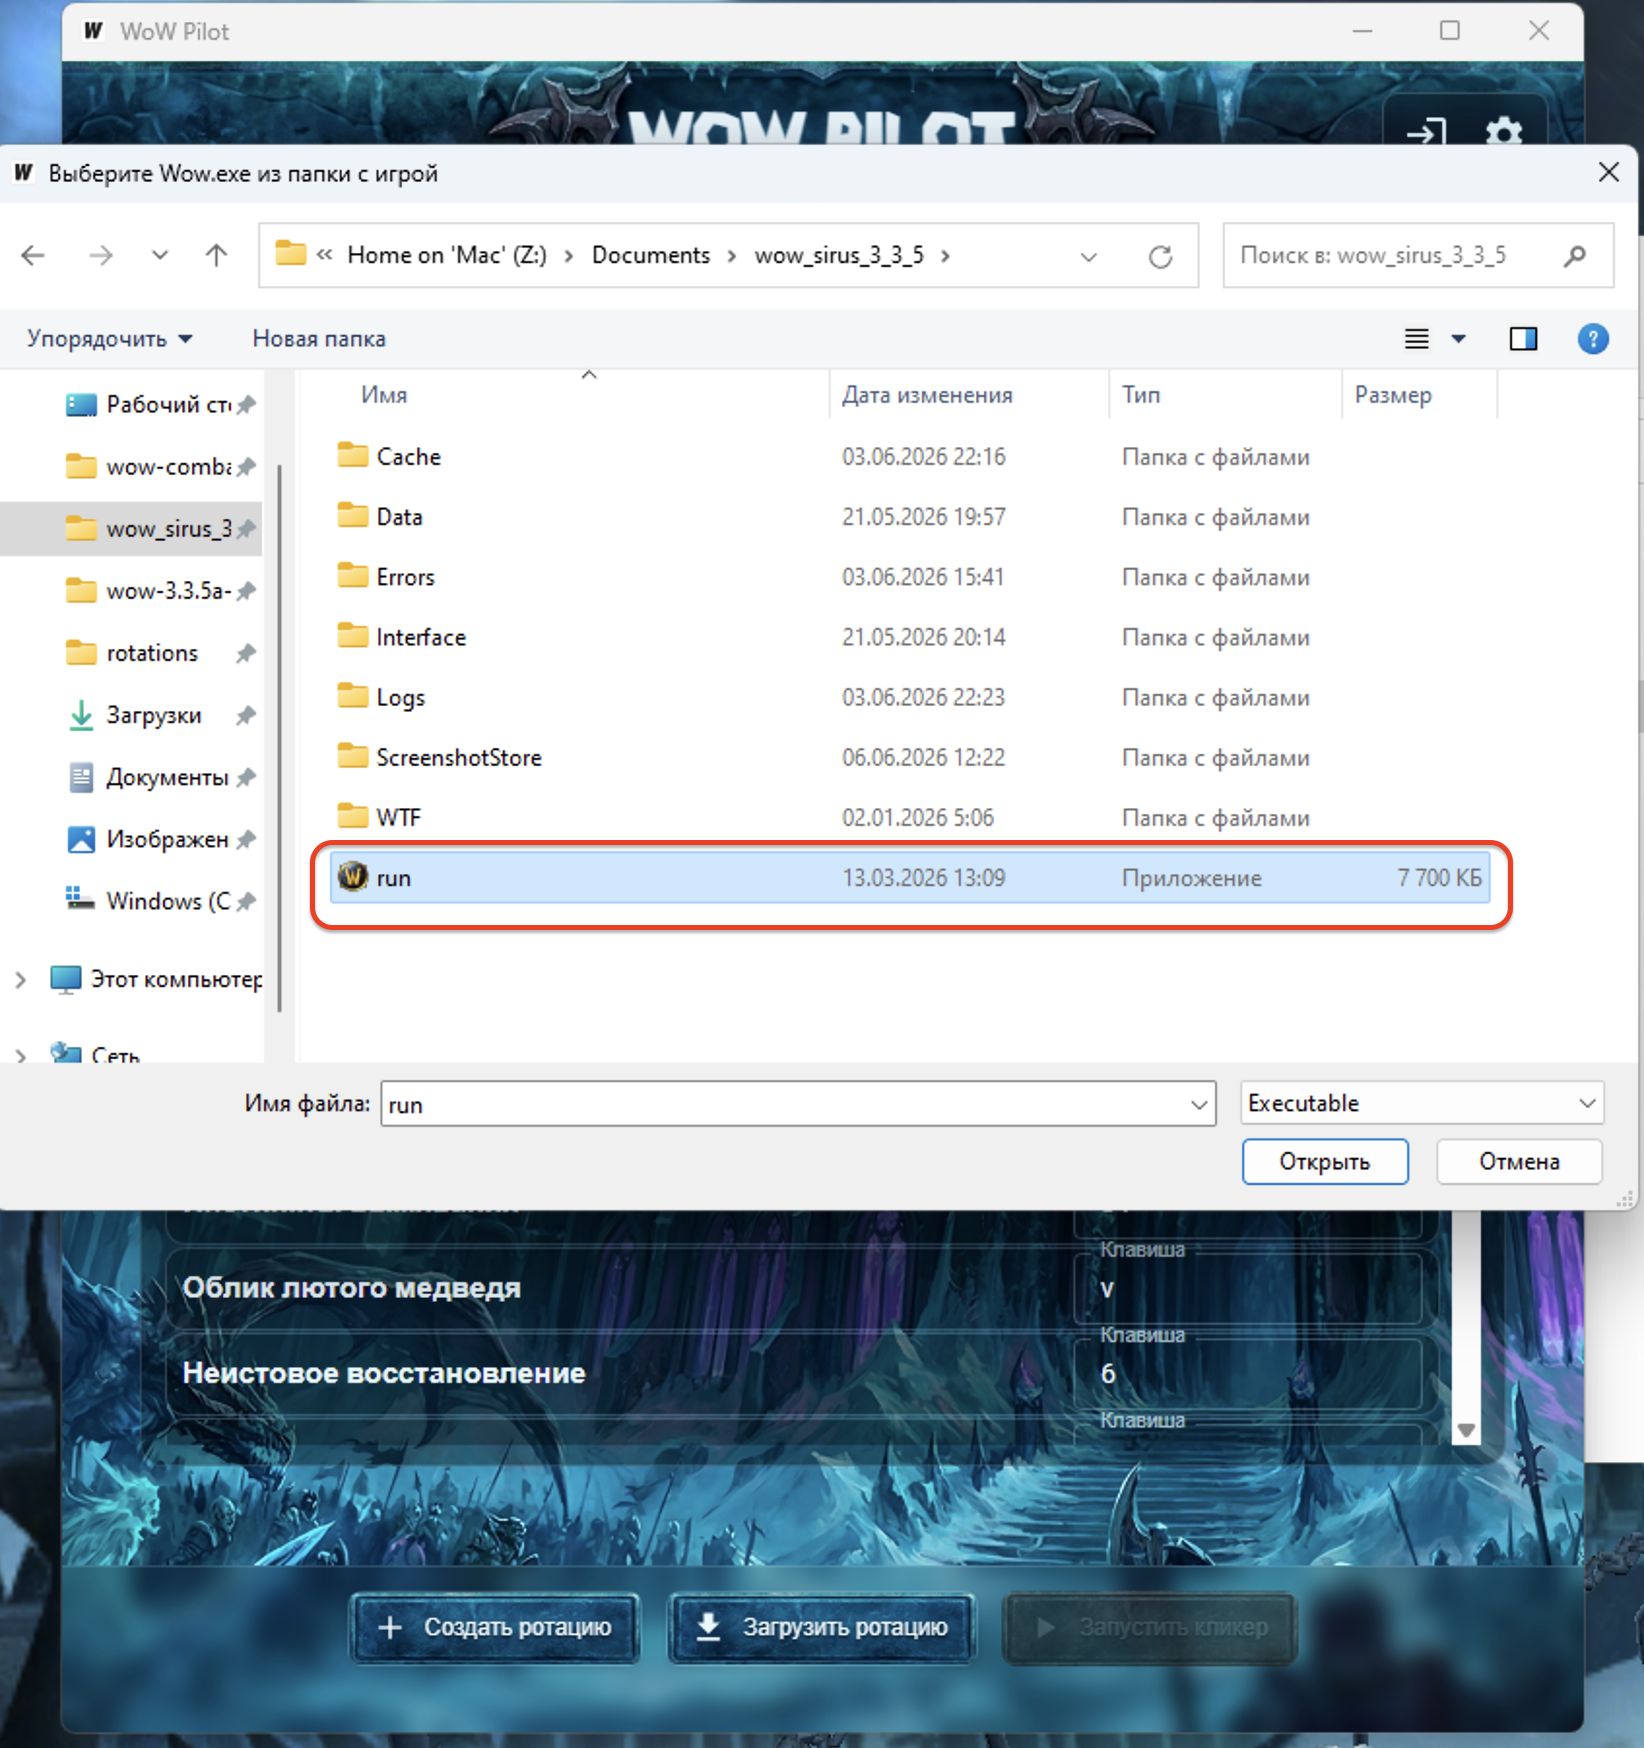The height and width of the screenshot is (1748, 1644).
Task: Click key field for Облик лютого медведя
Action: pyautogui.click(x=1248, y=1288)
